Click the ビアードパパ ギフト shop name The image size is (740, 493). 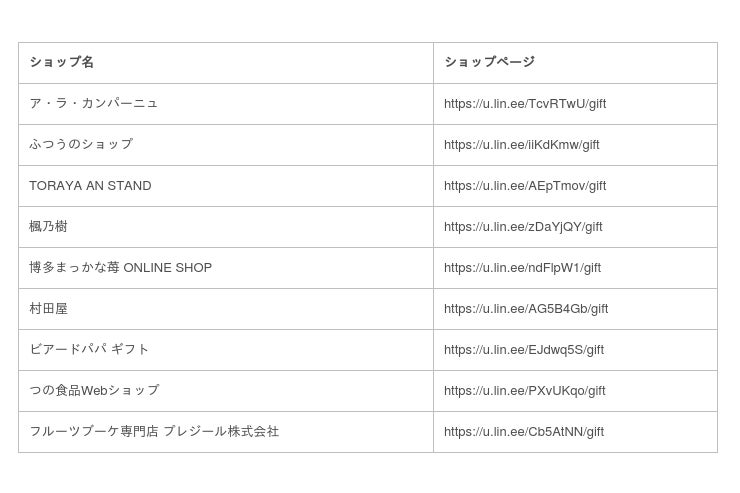(x=89, y=350)
